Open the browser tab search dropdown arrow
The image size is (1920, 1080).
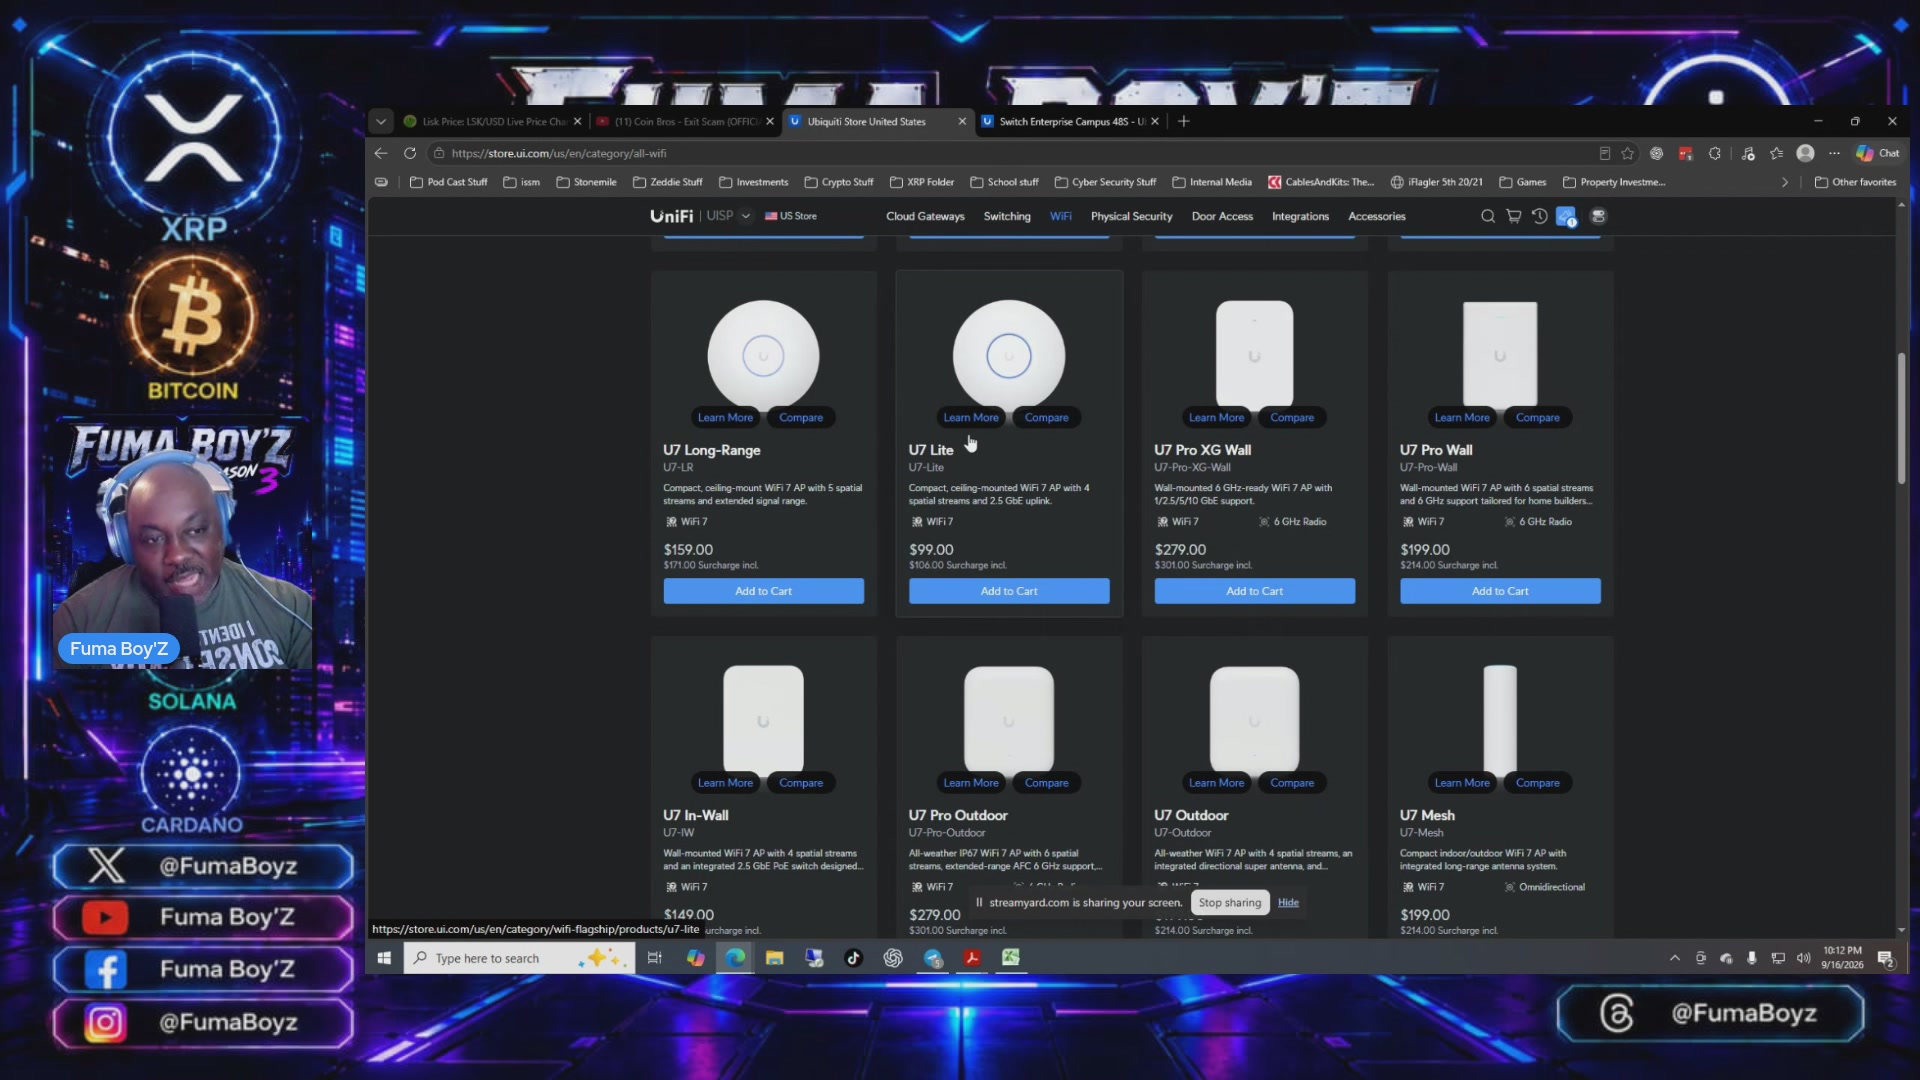tap(381, 121)
